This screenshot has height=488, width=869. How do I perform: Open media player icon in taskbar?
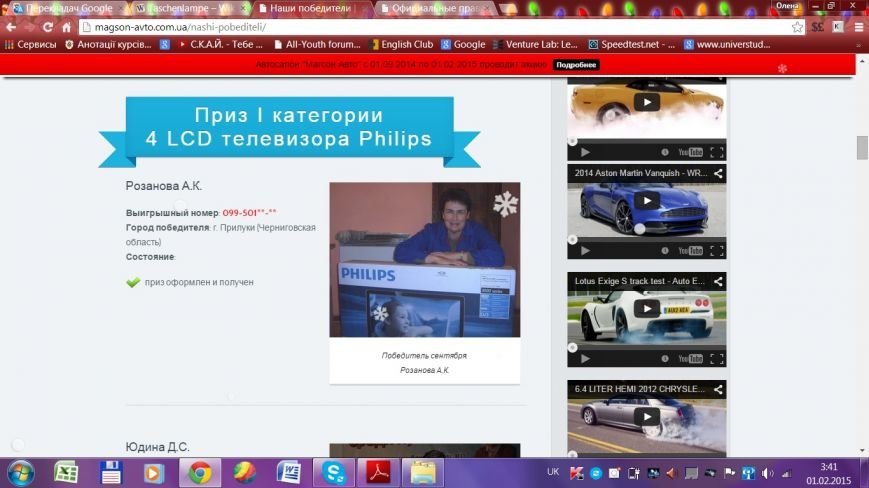(x=154, y=473)
